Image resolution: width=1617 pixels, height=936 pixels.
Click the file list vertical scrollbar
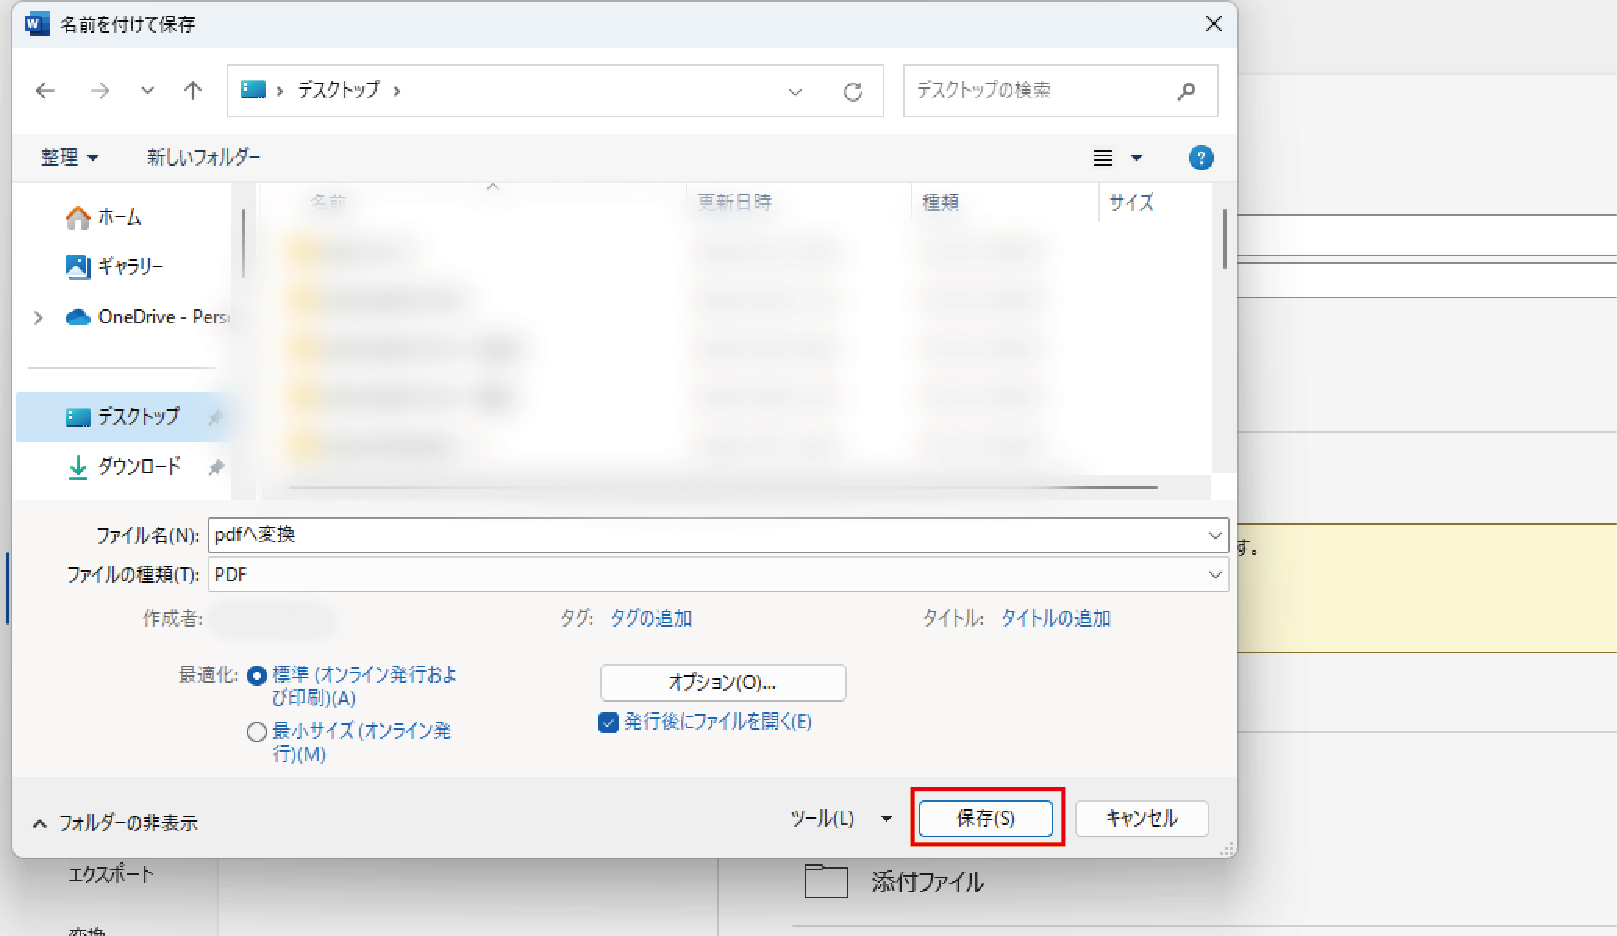(x=1224, y=239)
